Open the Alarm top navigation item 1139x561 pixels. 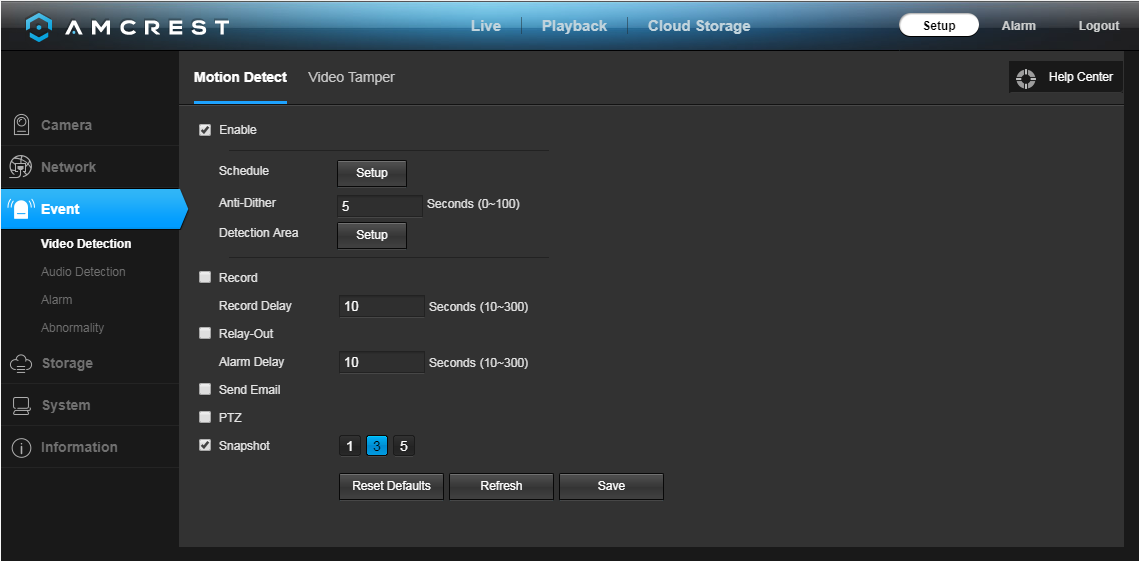1018,26
